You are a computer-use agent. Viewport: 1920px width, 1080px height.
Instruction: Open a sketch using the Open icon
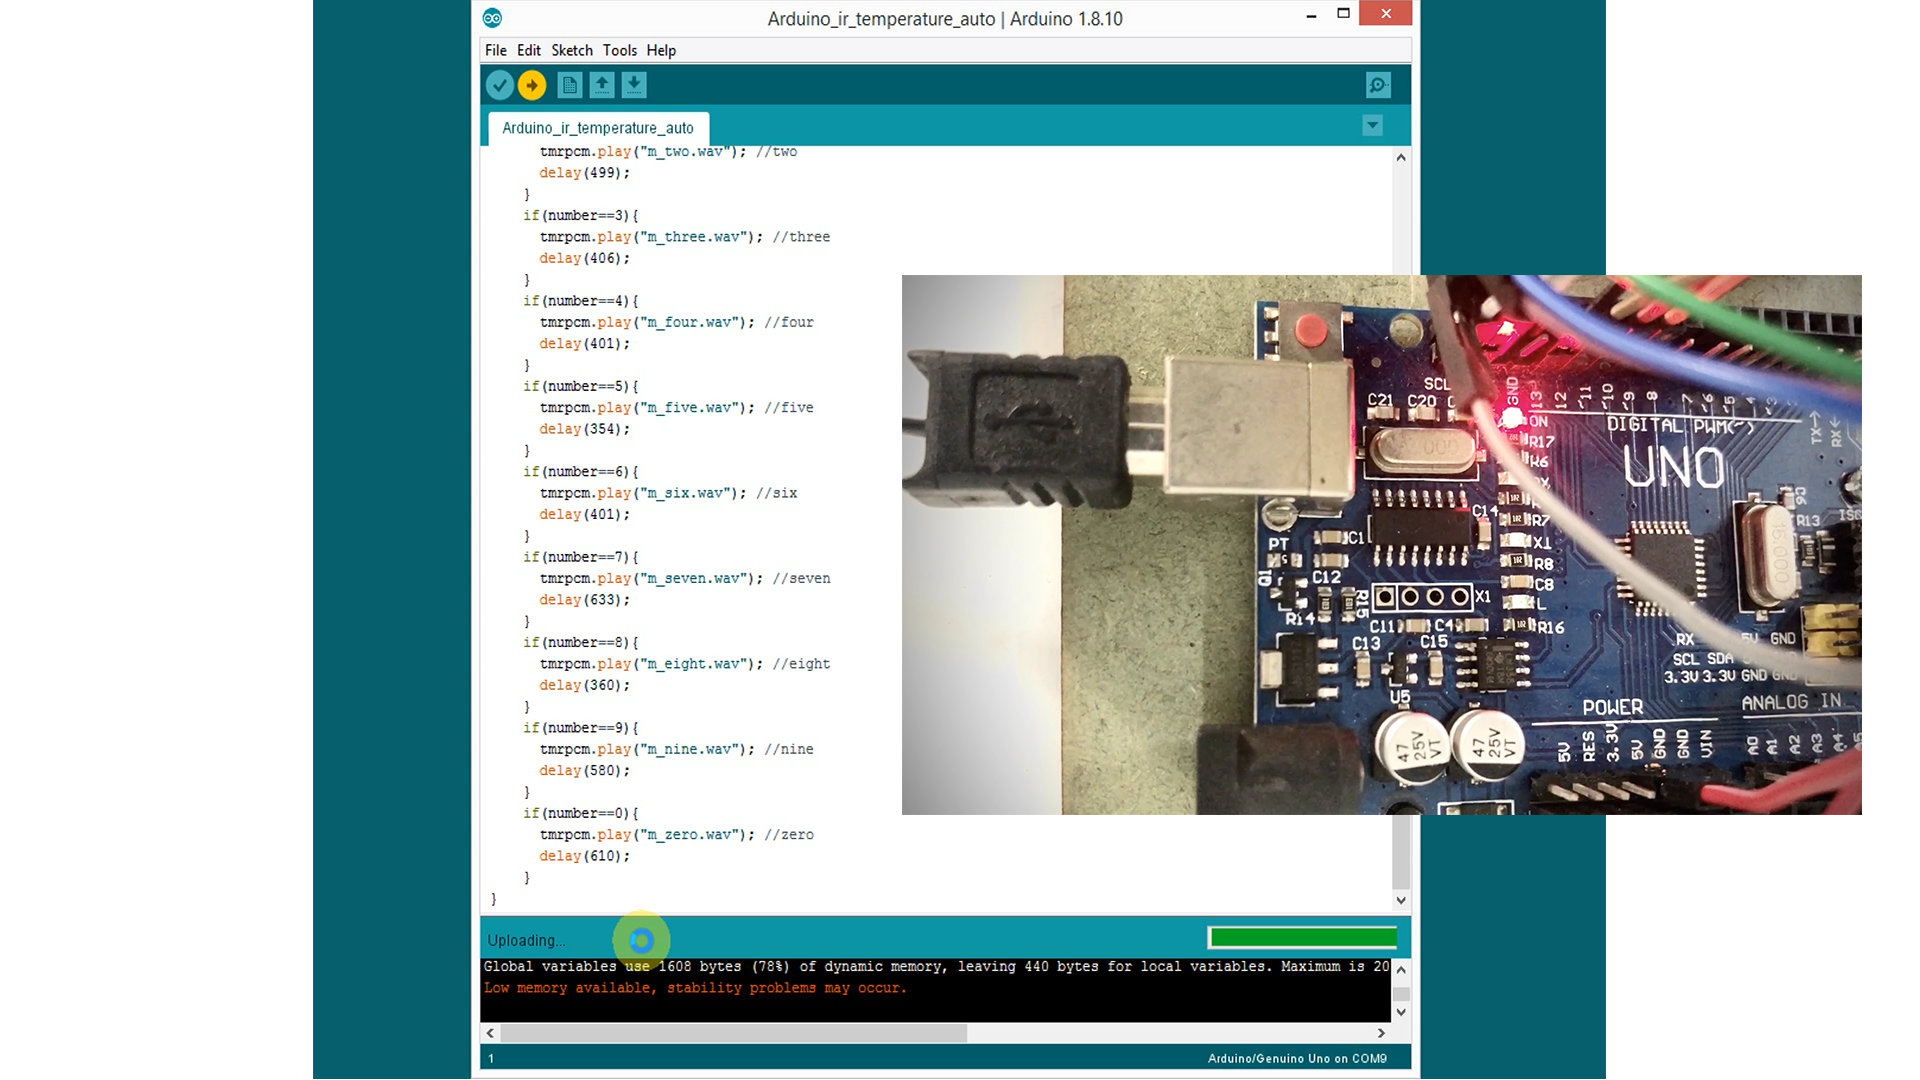pos(601,85)
